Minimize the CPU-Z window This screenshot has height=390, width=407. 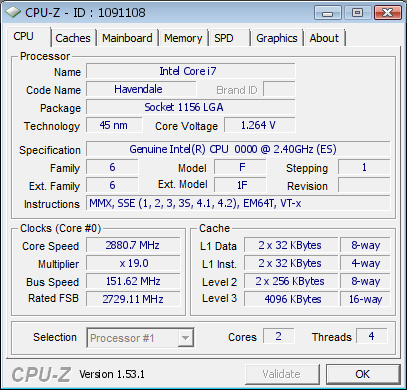point(328,13)
